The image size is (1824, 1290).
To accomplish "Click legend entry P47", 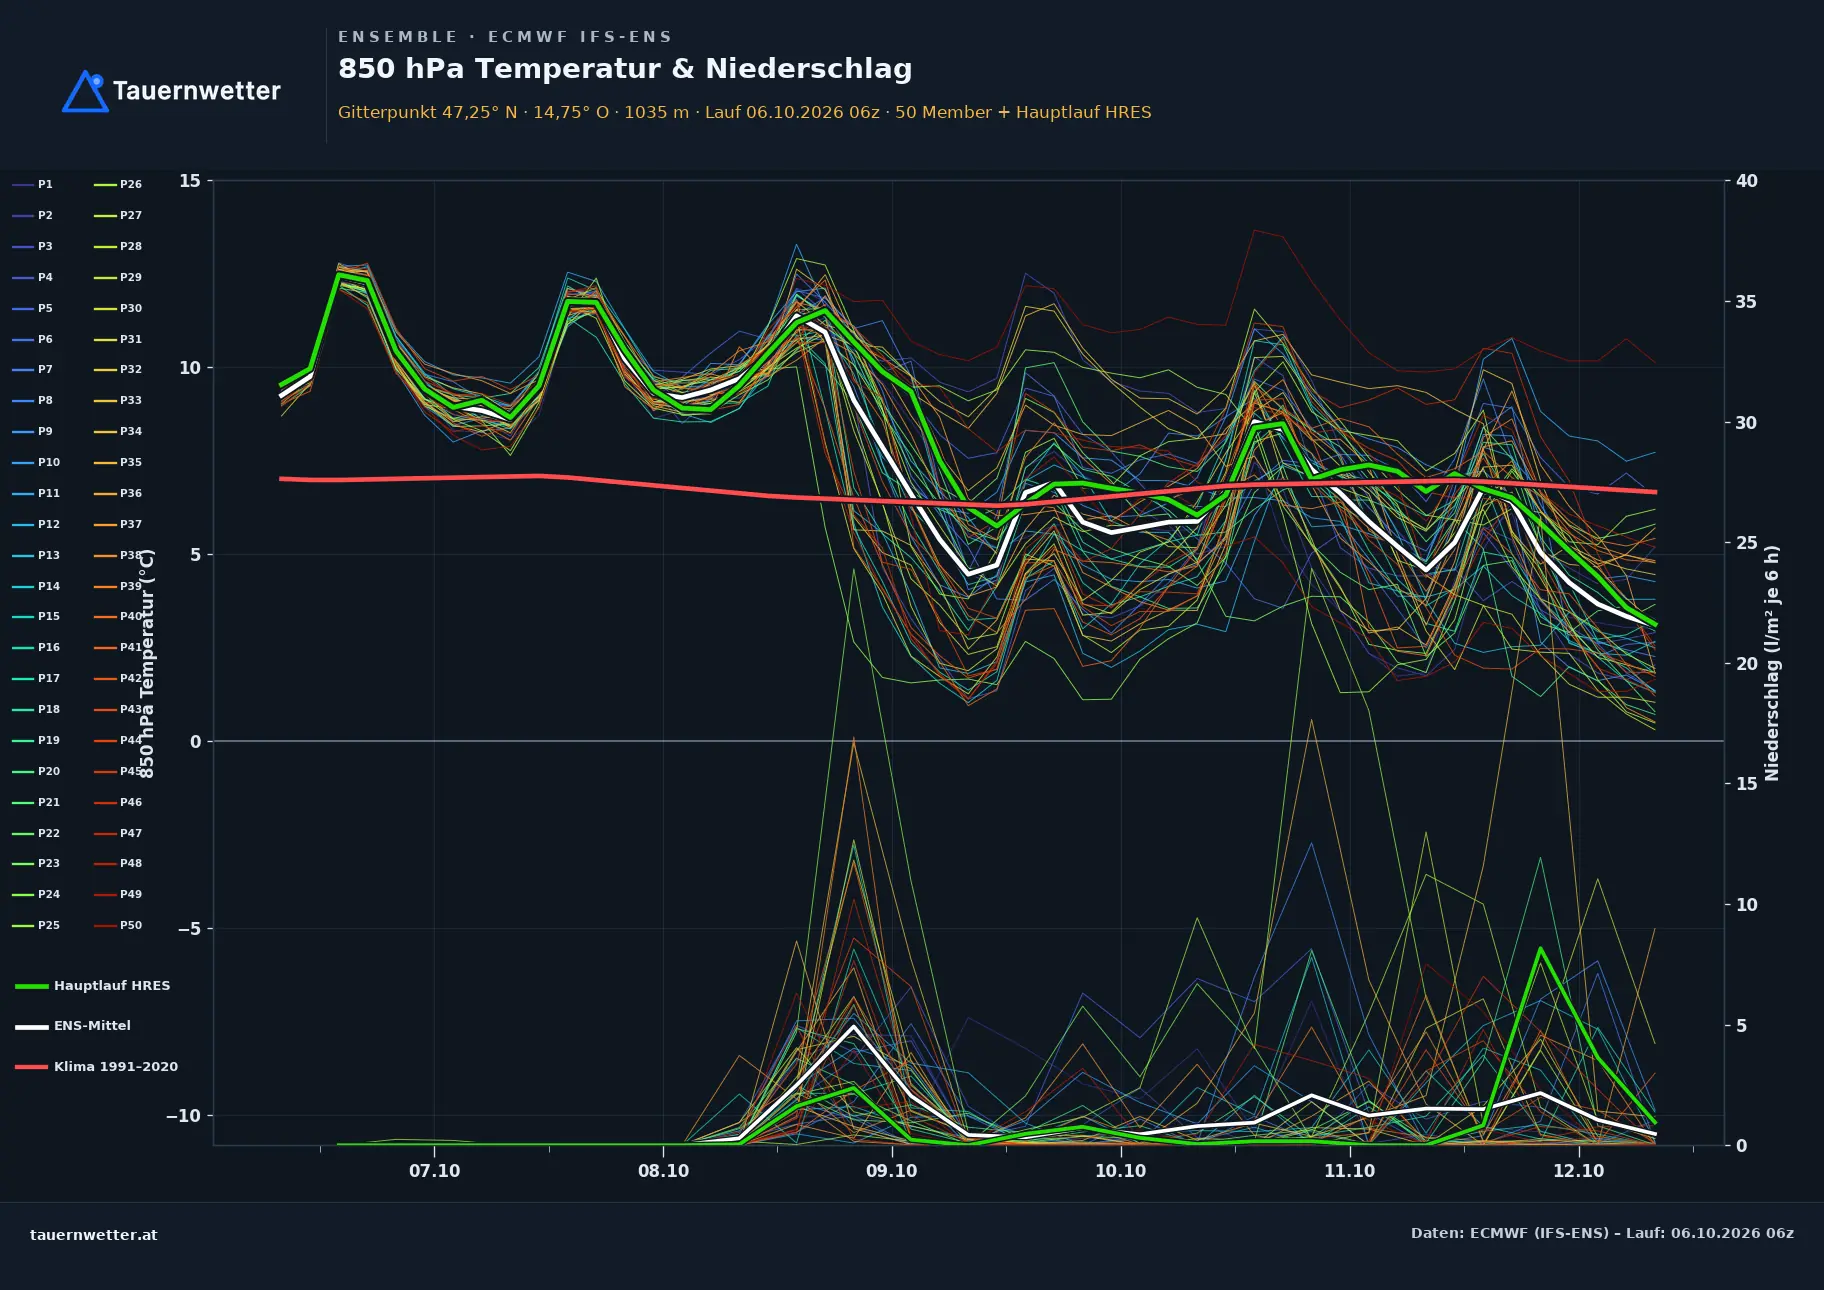I will pyautogui.click(x=118, y=833).
